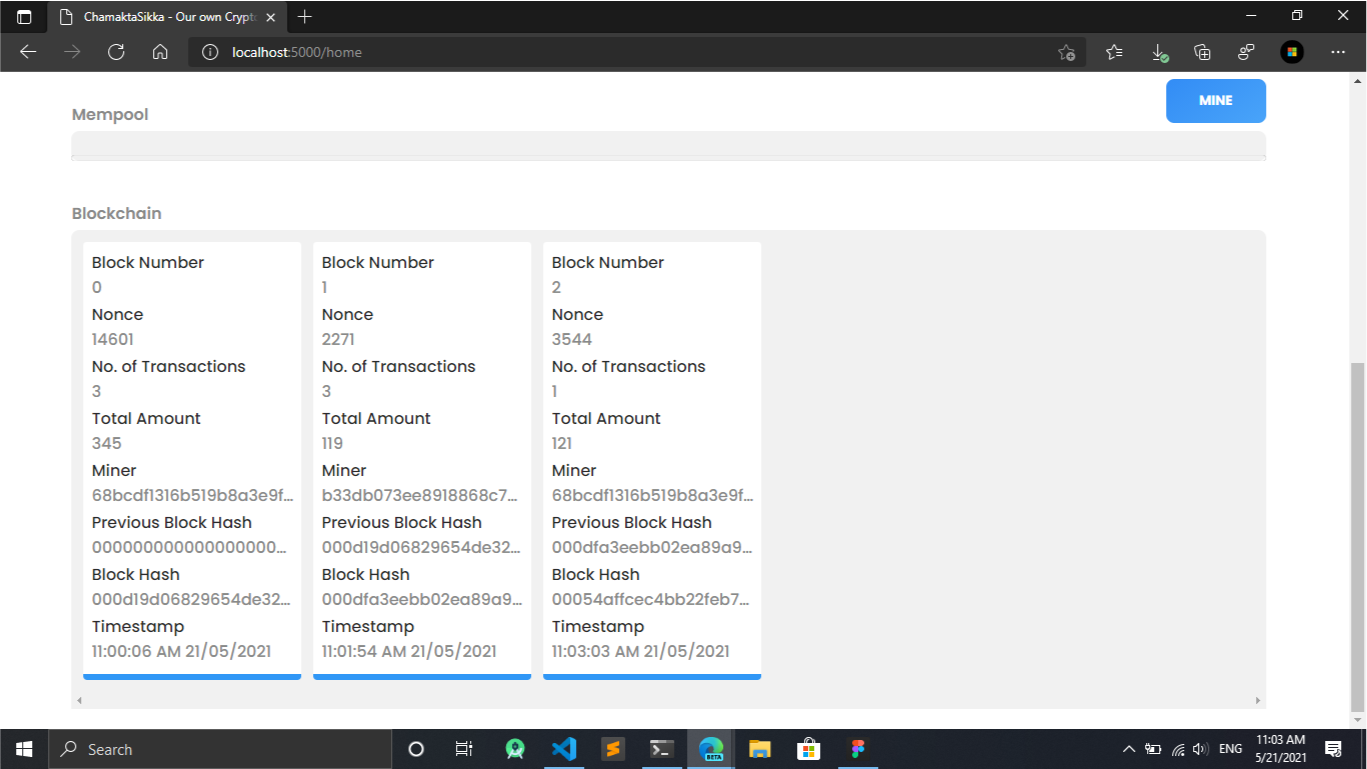Image resolution: width=1367 pixels, height=769 pixels.
Task: Open the Downloads panel
Action: click(x=1158, y=52)
